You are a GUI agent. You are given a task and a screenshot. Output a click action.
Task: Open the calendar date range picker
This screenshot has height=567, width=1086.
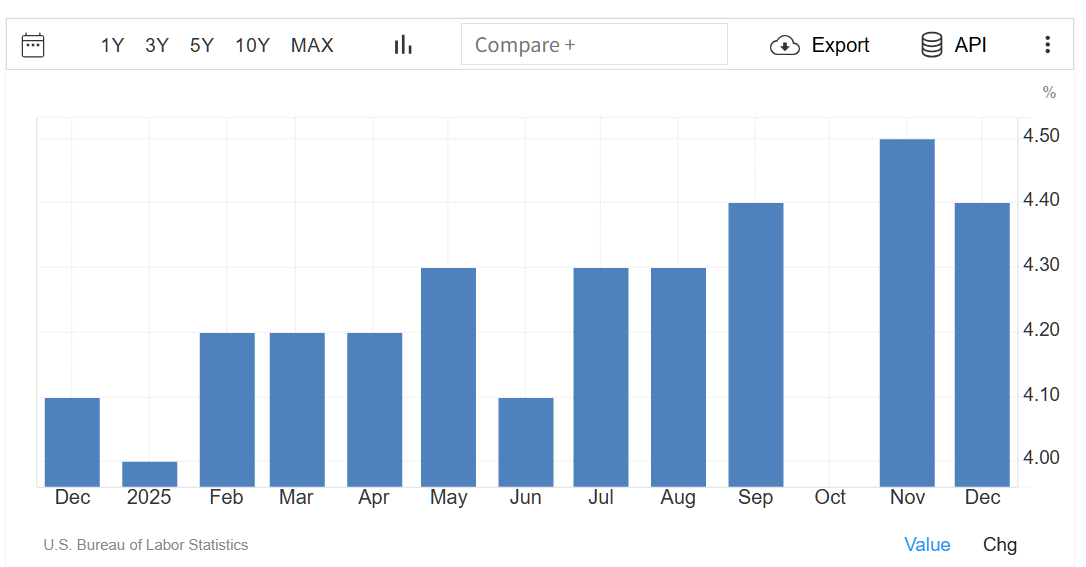coord(33,45)
